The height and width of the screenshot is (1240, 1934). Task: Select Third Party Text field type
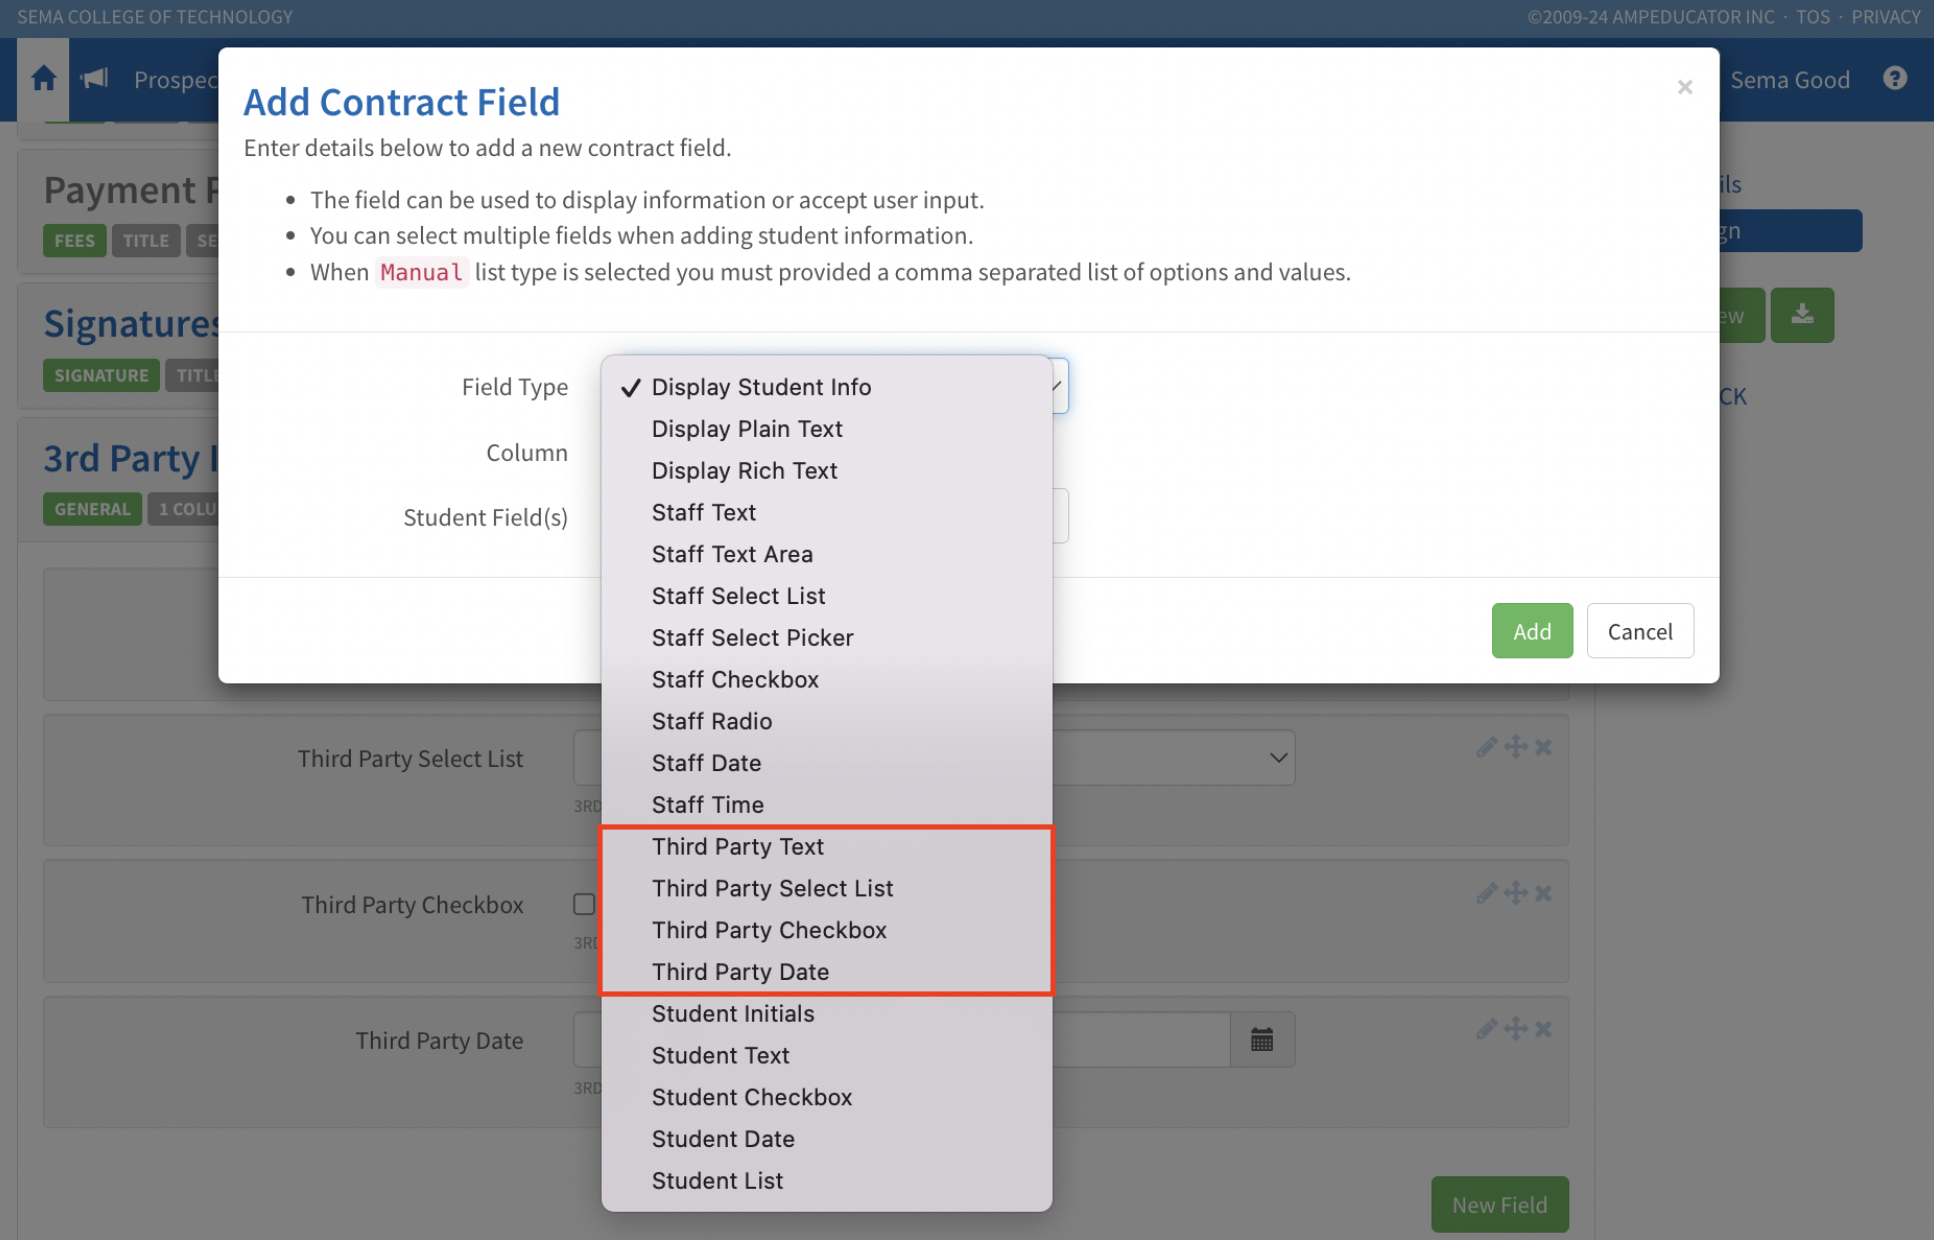click(737, 847)
